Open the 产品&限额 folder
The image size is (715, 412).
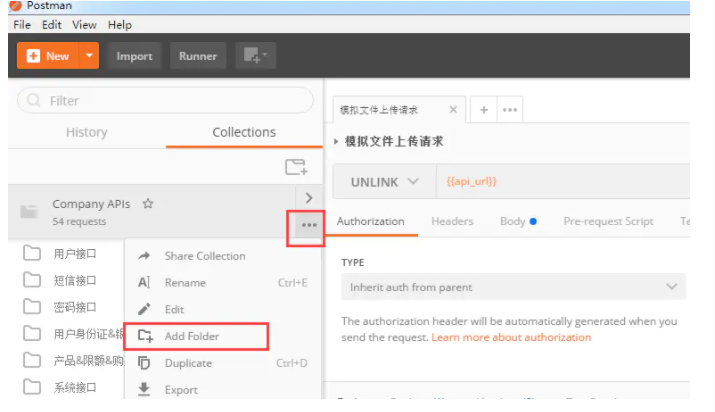coord(88,361)
